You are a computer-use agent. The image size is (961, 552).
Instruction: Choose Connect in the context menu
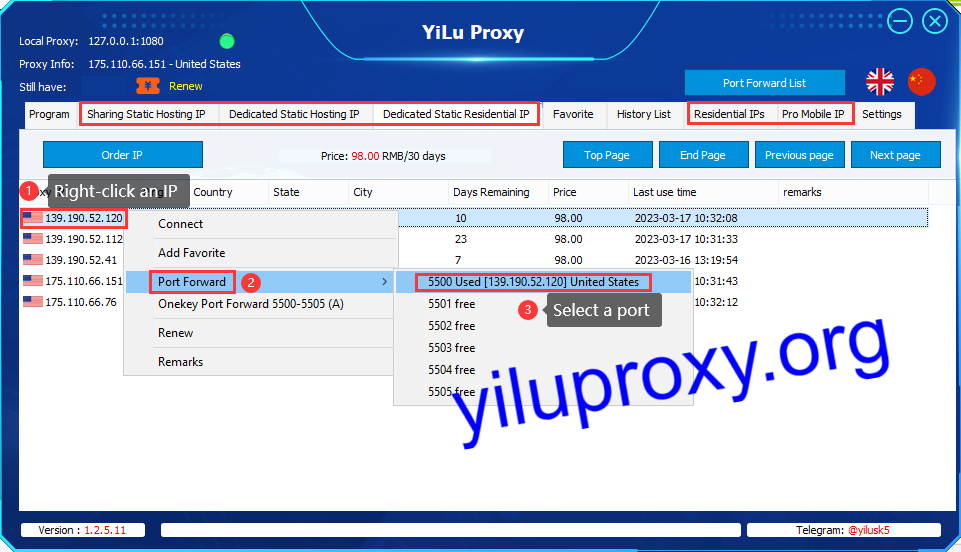tap(261, 224)
